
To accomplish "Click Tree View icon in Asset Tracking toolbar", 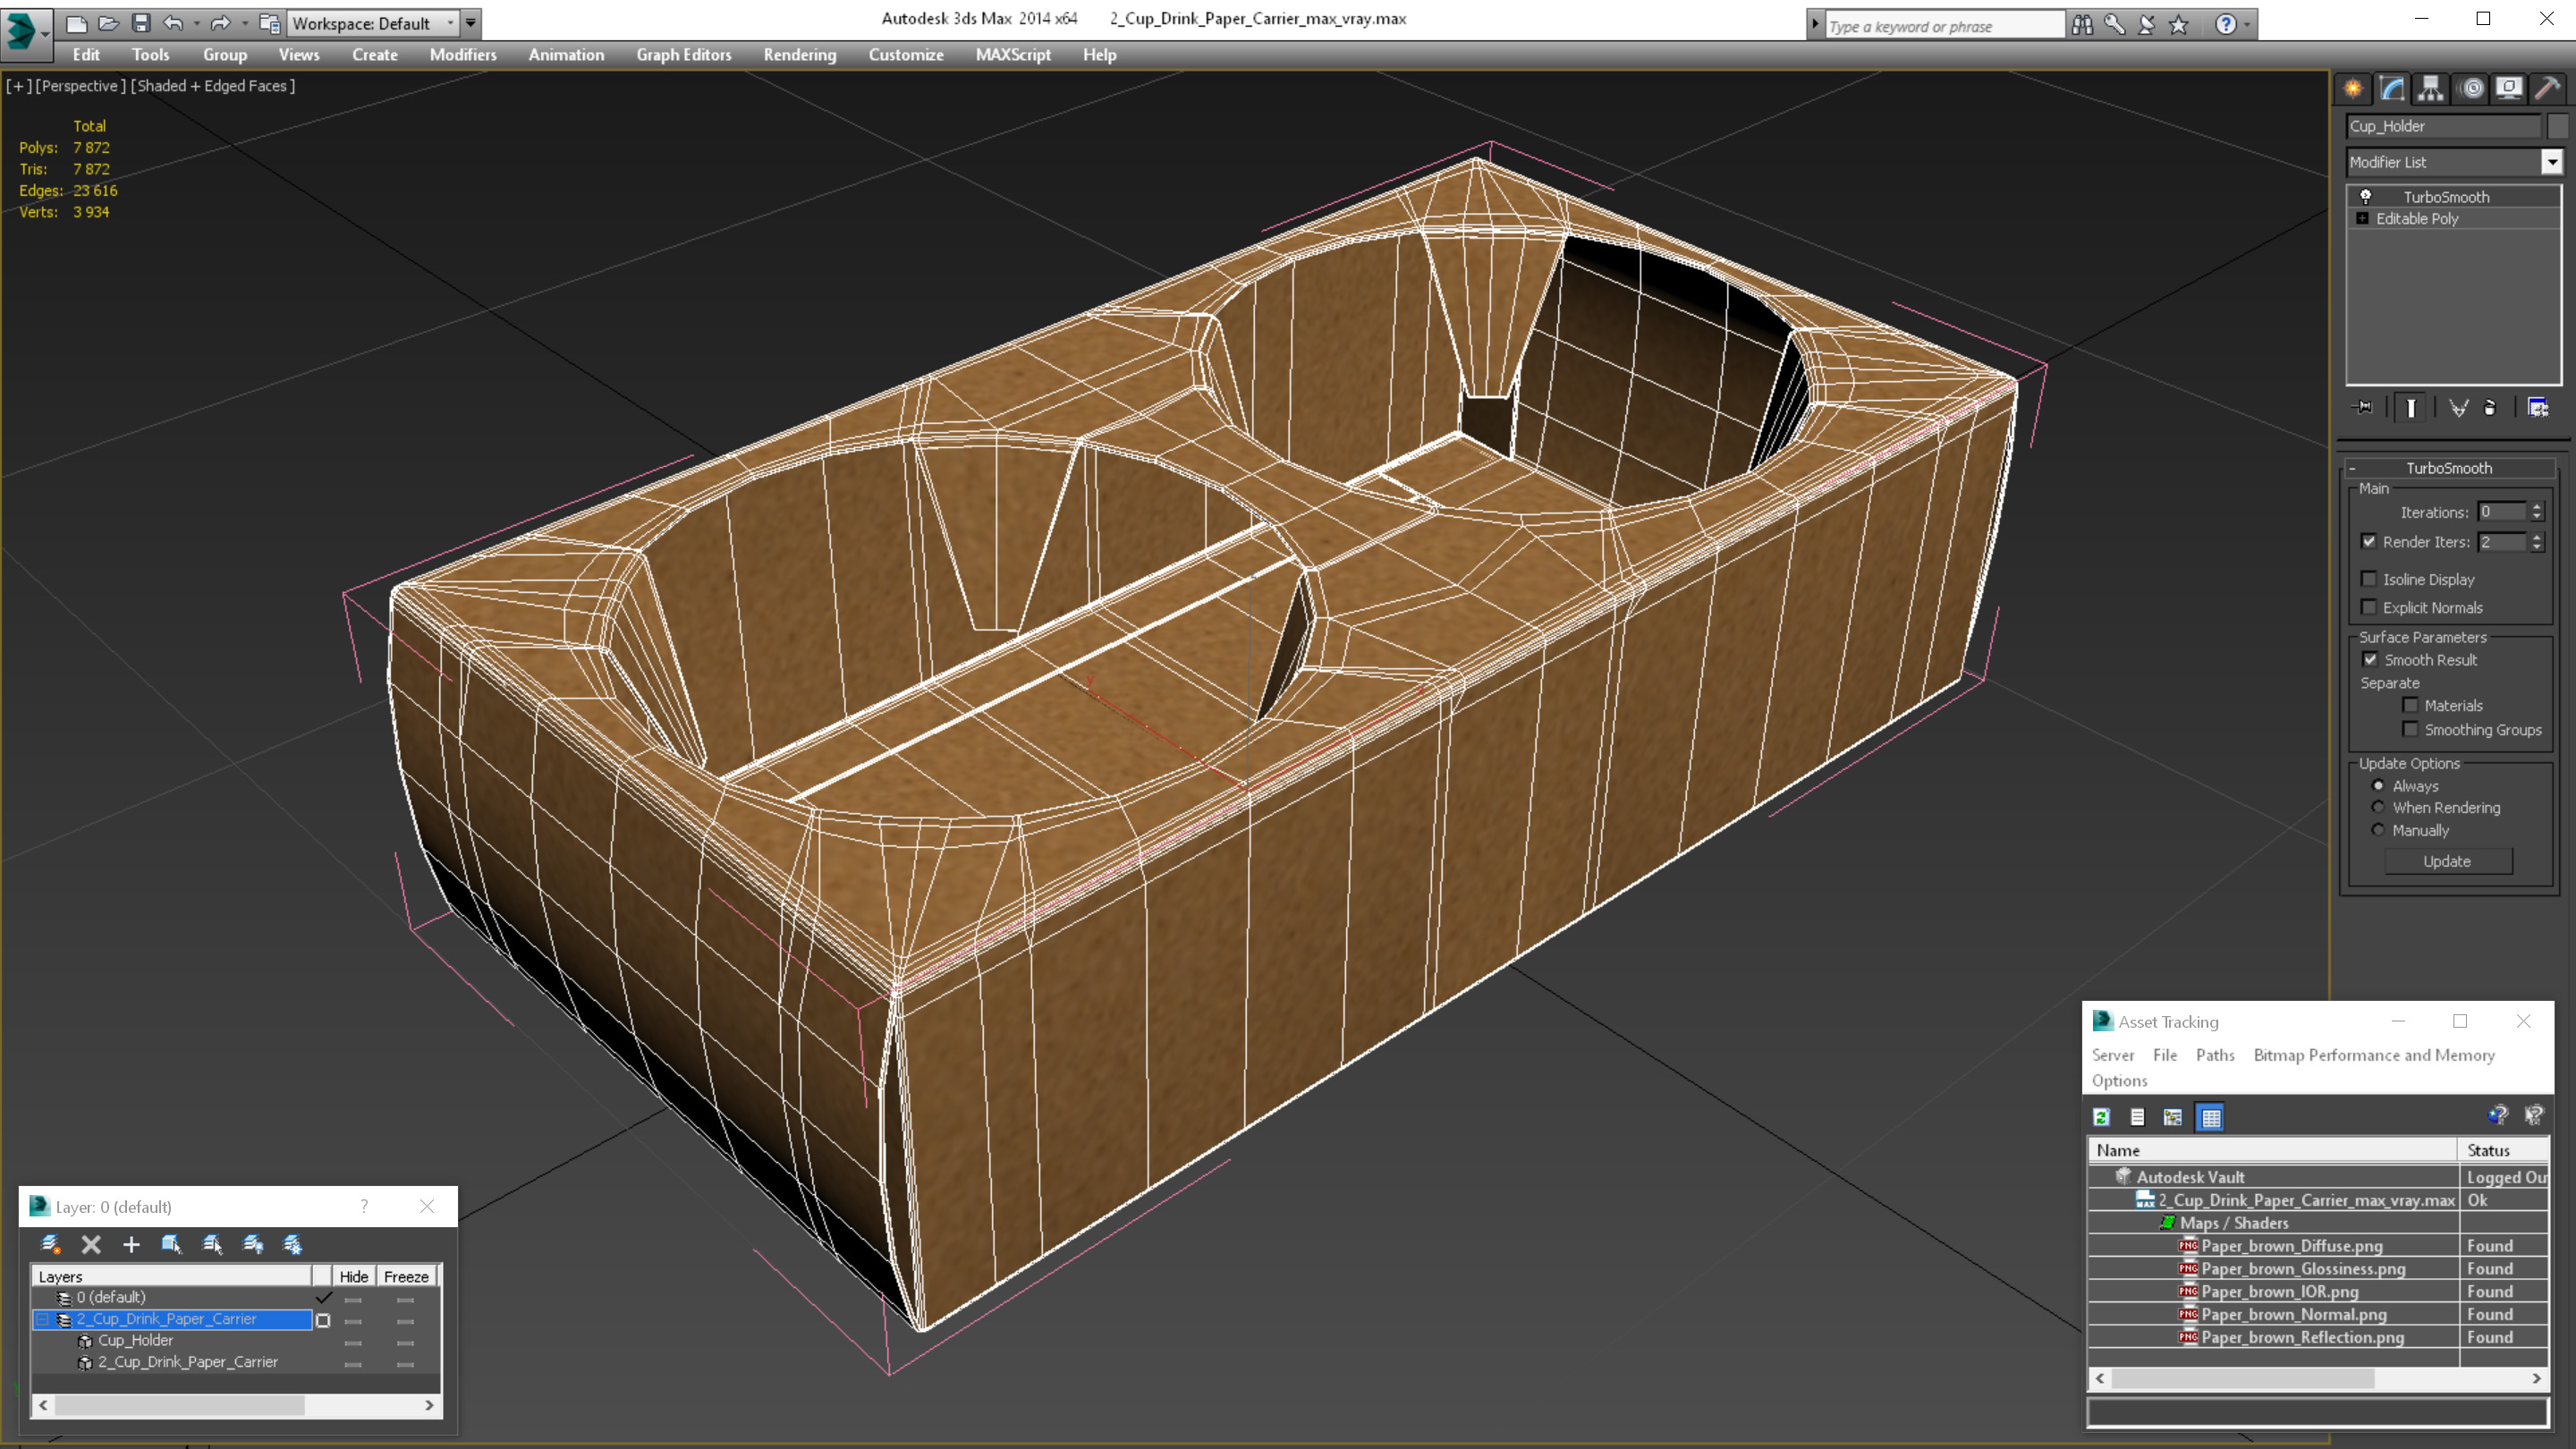I will (x=2173, y=1117).
